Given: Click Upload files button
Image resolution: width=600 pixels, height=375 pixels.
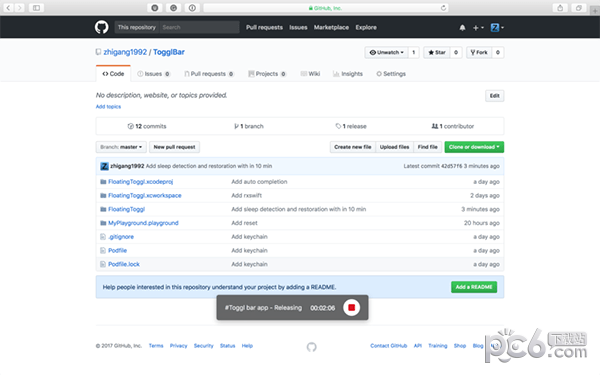Looking at the screenshot, I should click(x=395, y=147).
